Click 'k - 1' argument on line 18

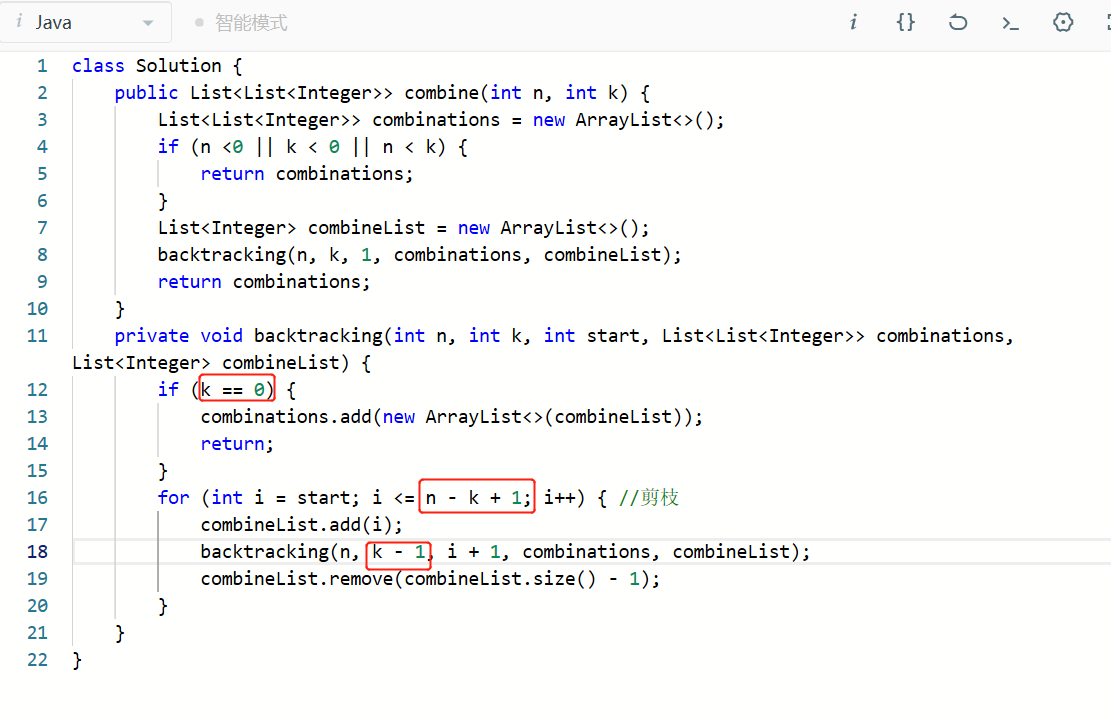(398, 553)
